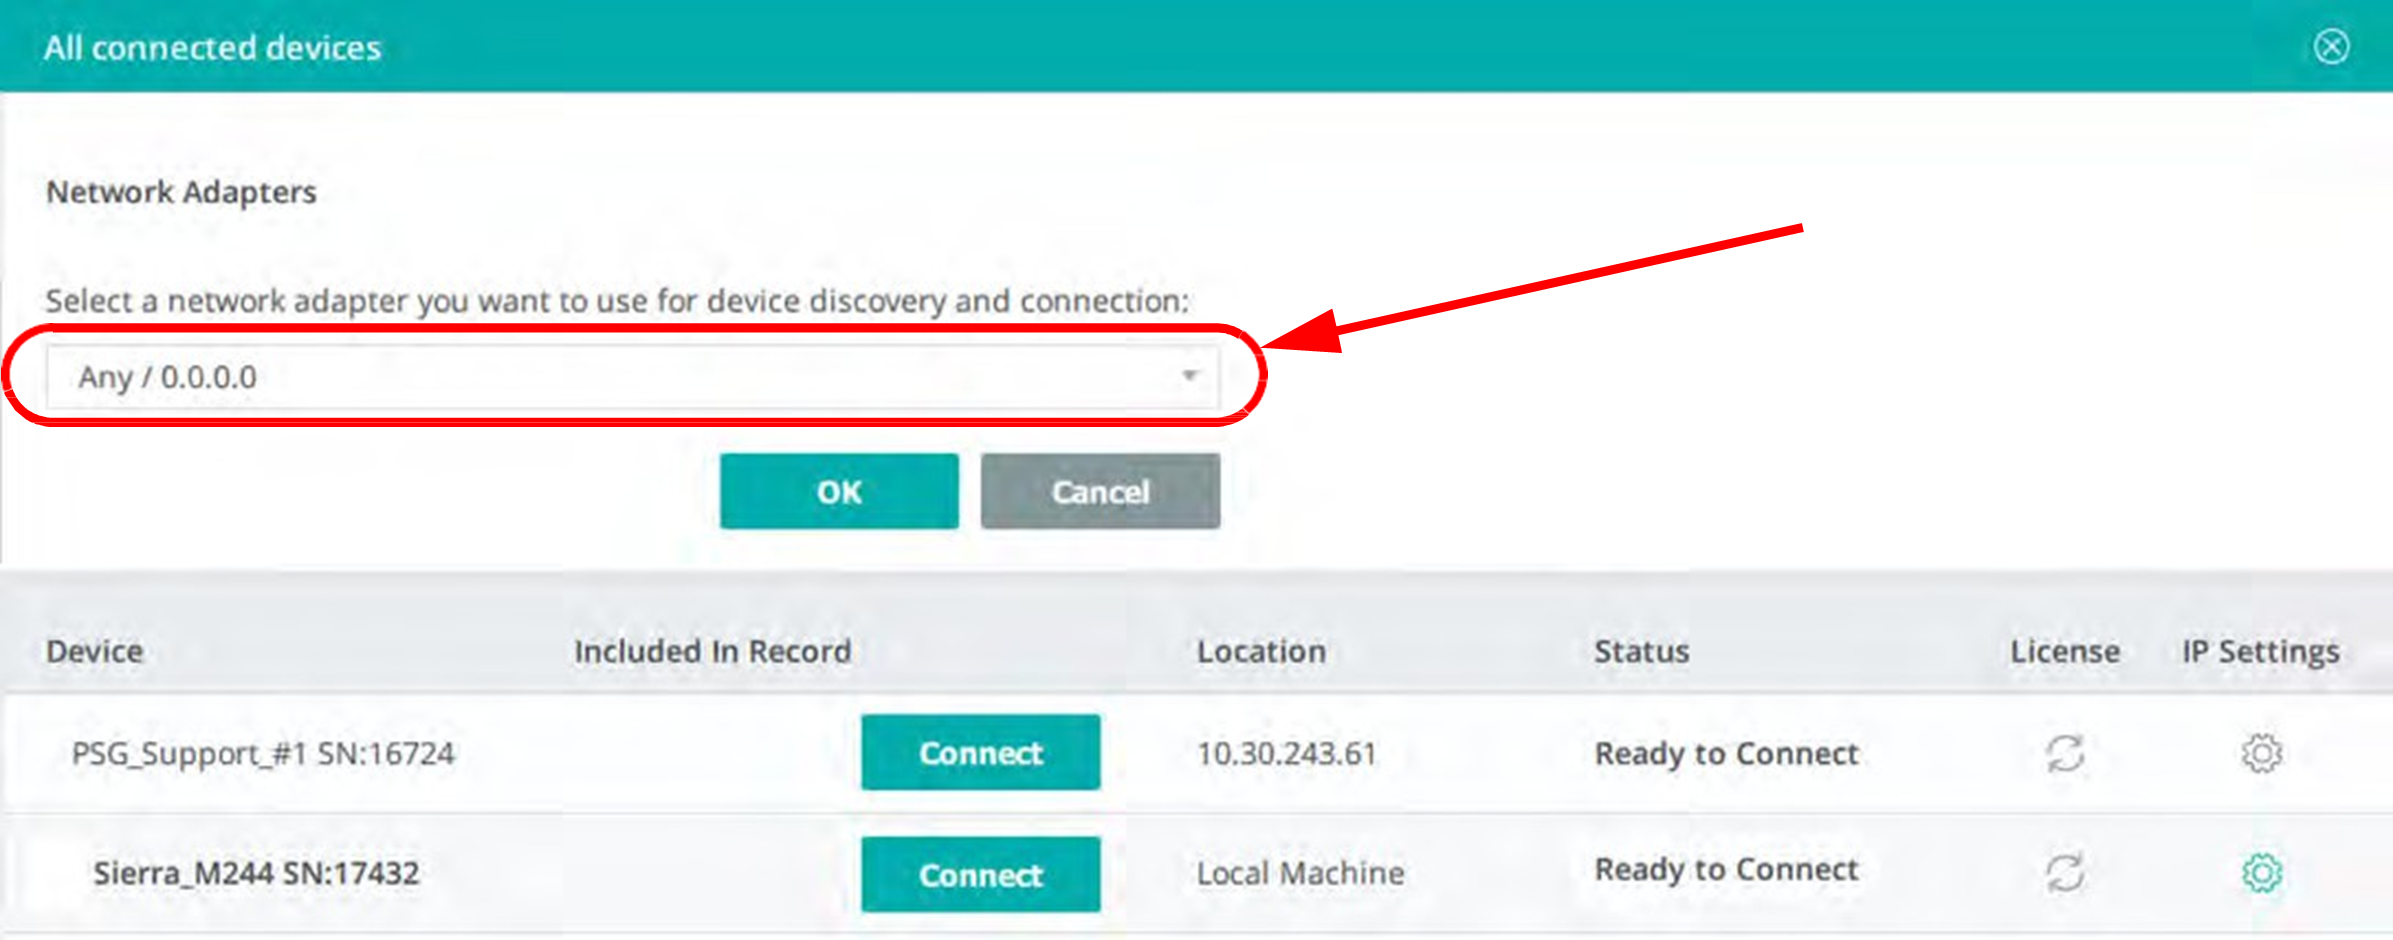Sort by the Status column header
The image size is (2393, 940).
1641,651
